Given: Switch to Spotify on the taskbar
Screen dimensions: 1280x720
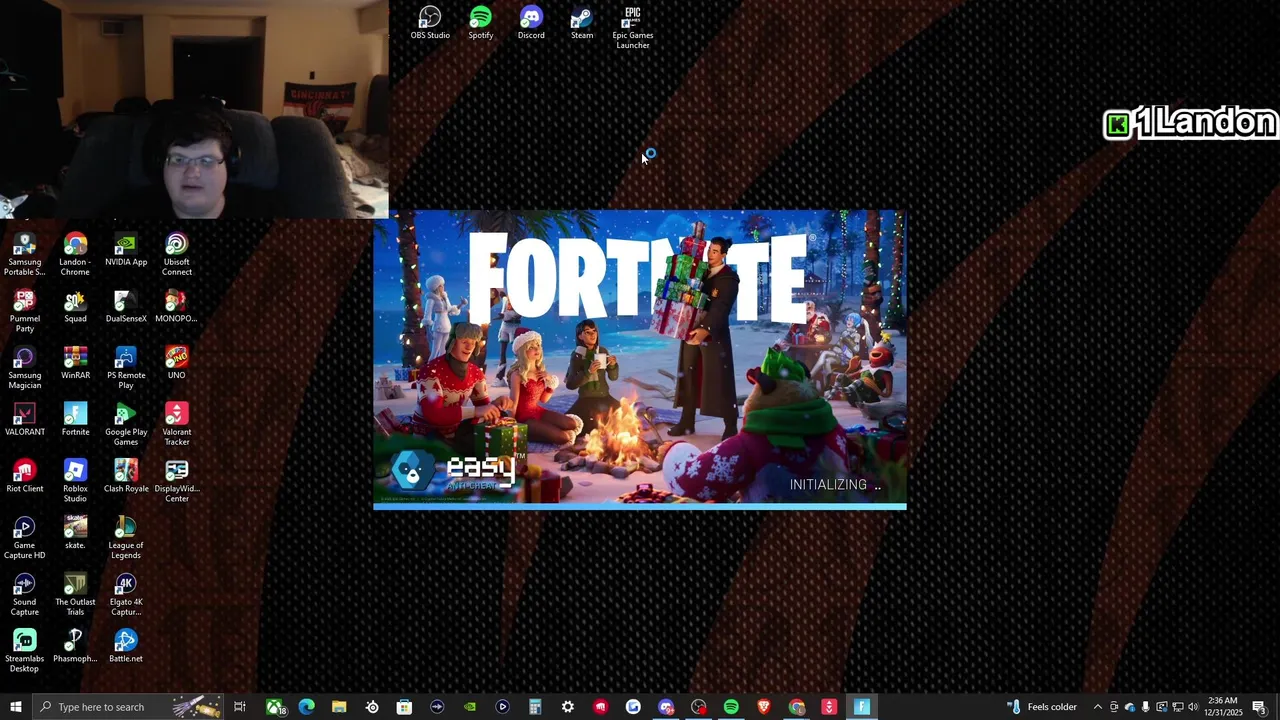Looking at the screenshot, I should [731, 707].
